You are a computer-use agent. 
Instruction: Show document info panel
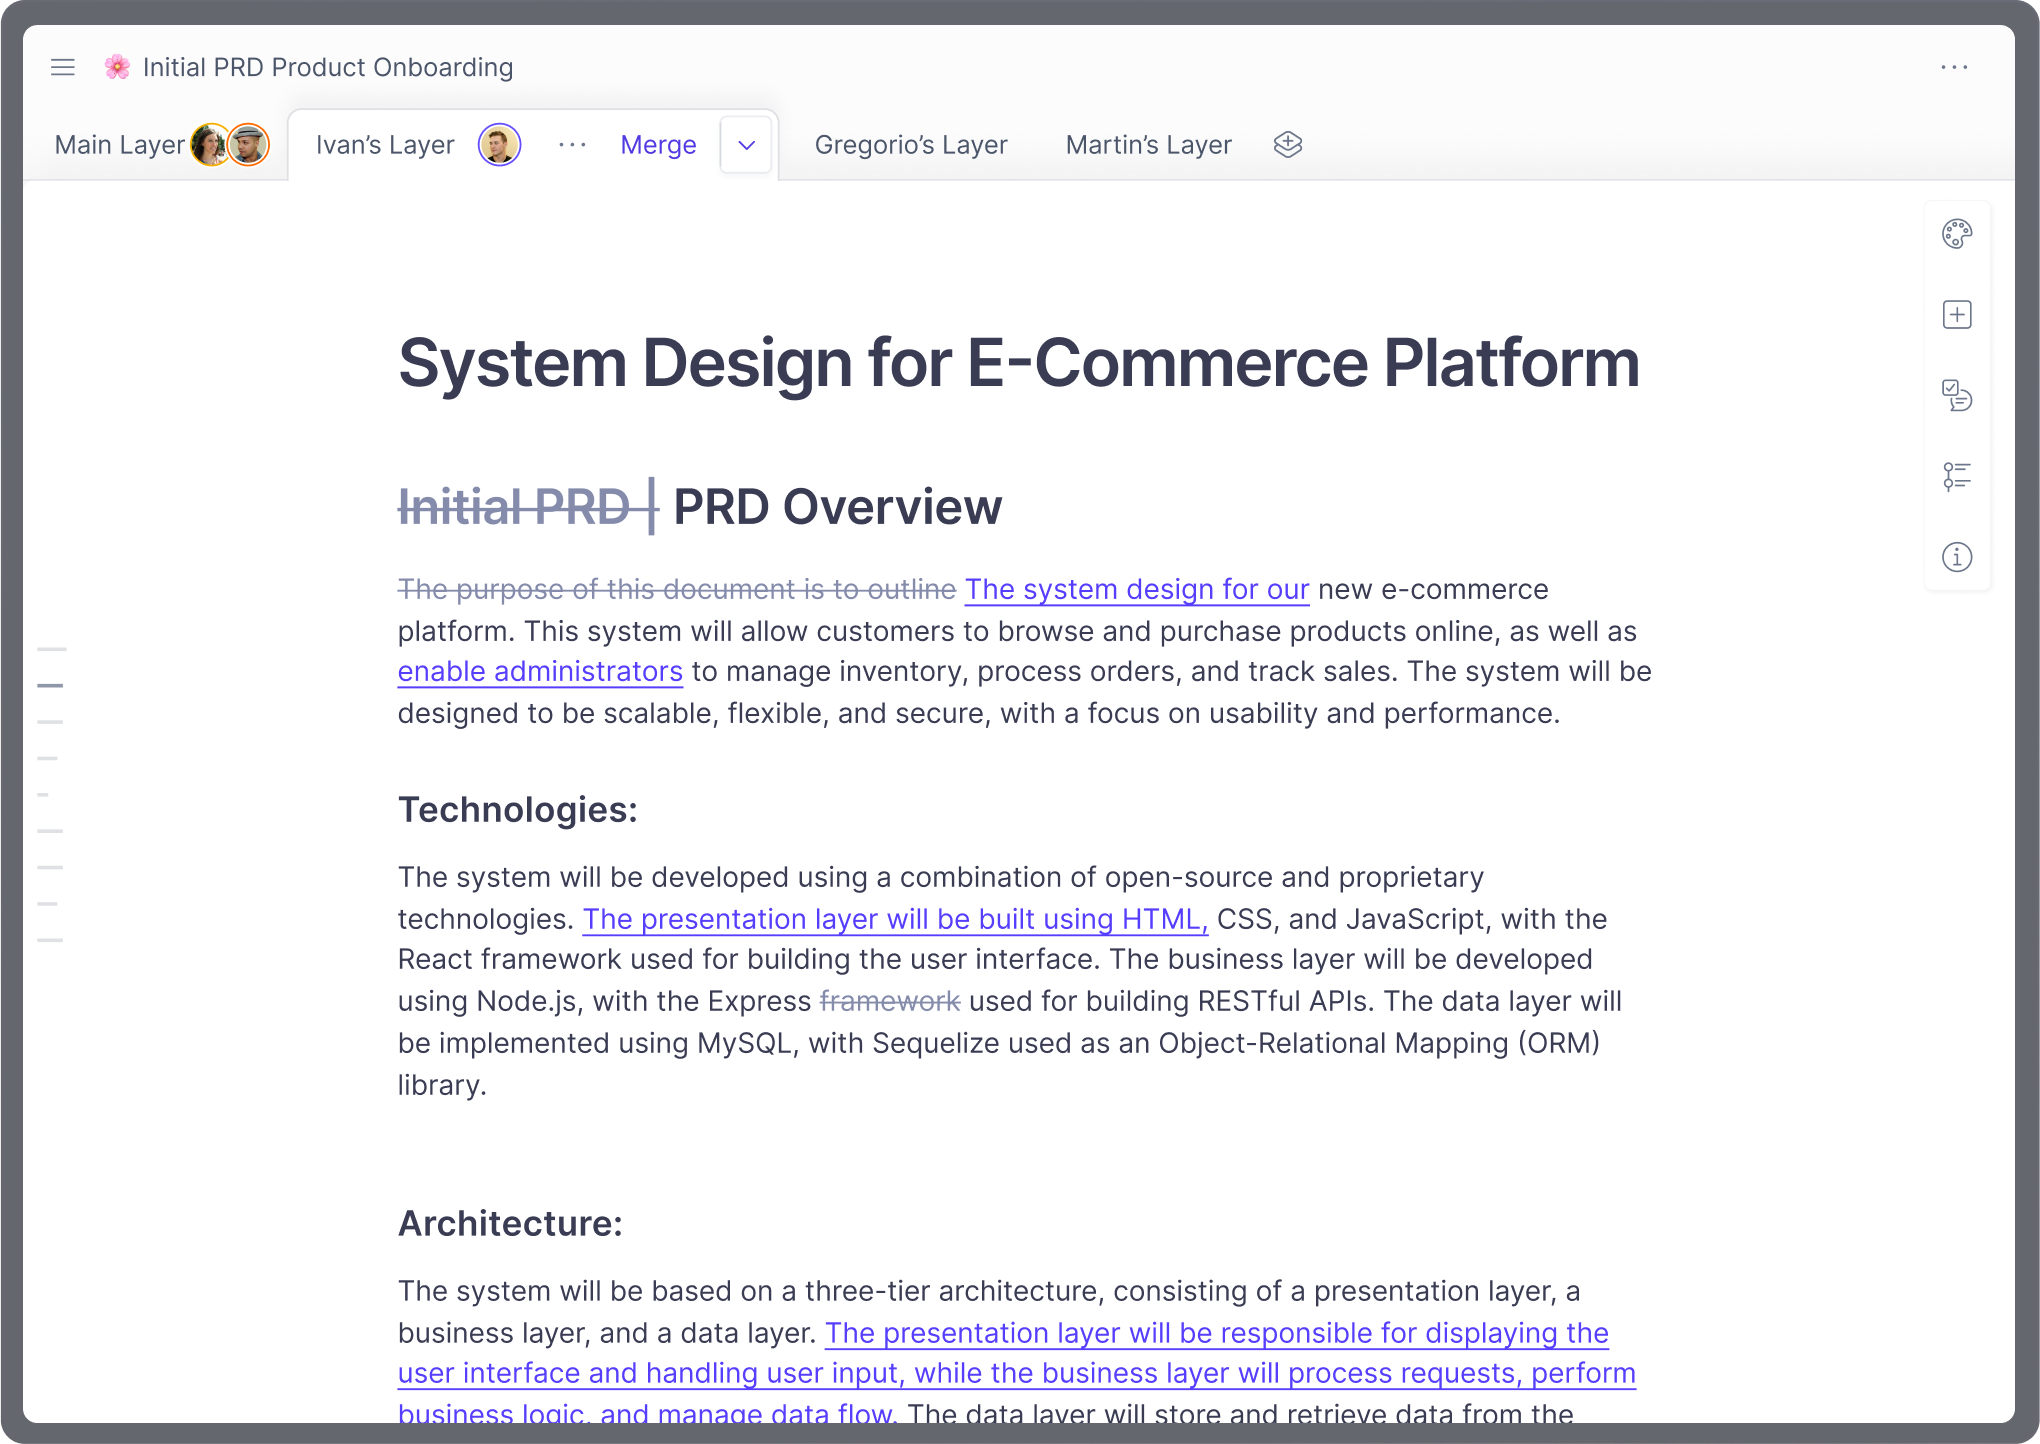click(x=1956, y=557)
